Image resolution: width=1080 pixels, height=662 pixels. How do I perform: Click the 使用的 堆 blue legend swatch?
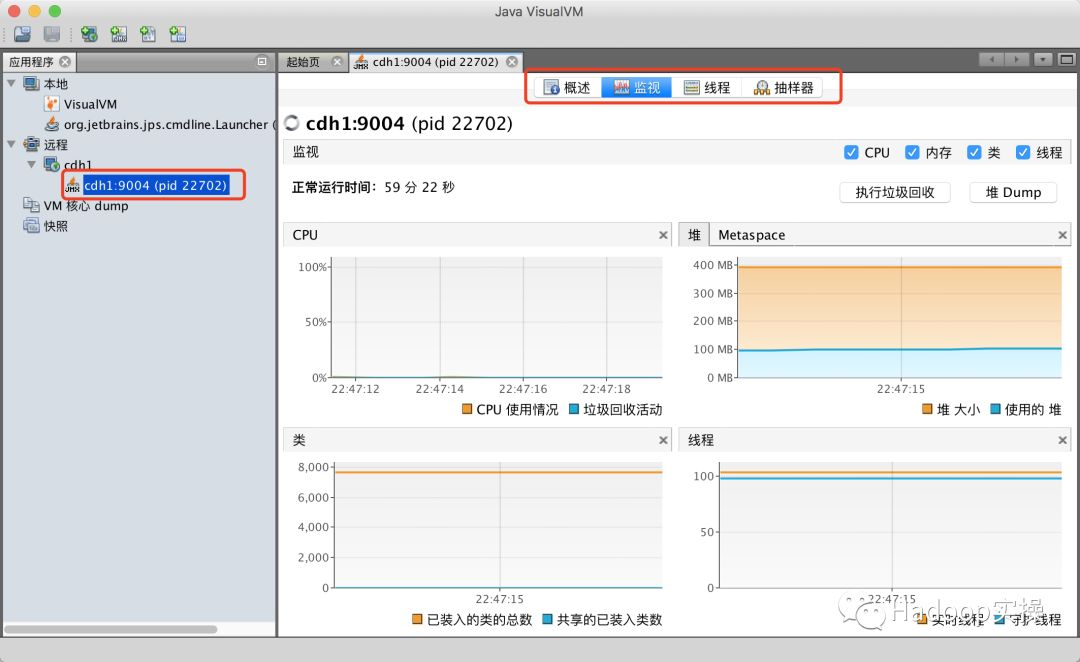995,409
